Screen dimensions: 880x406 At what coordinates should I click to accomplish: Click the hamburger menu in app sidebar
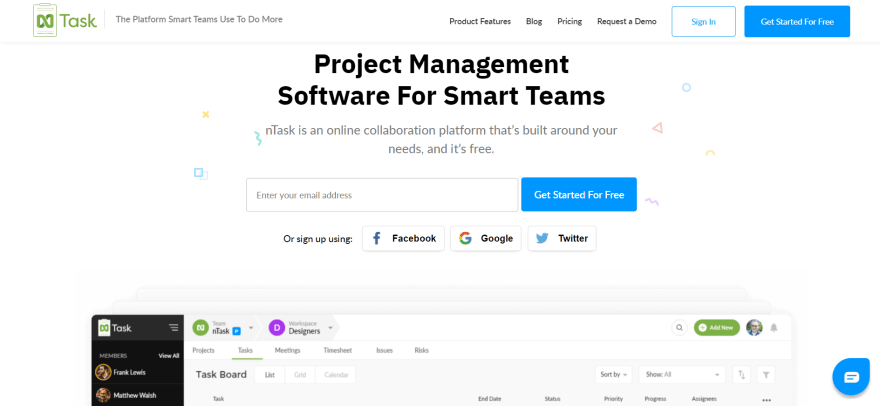[173, 328]
